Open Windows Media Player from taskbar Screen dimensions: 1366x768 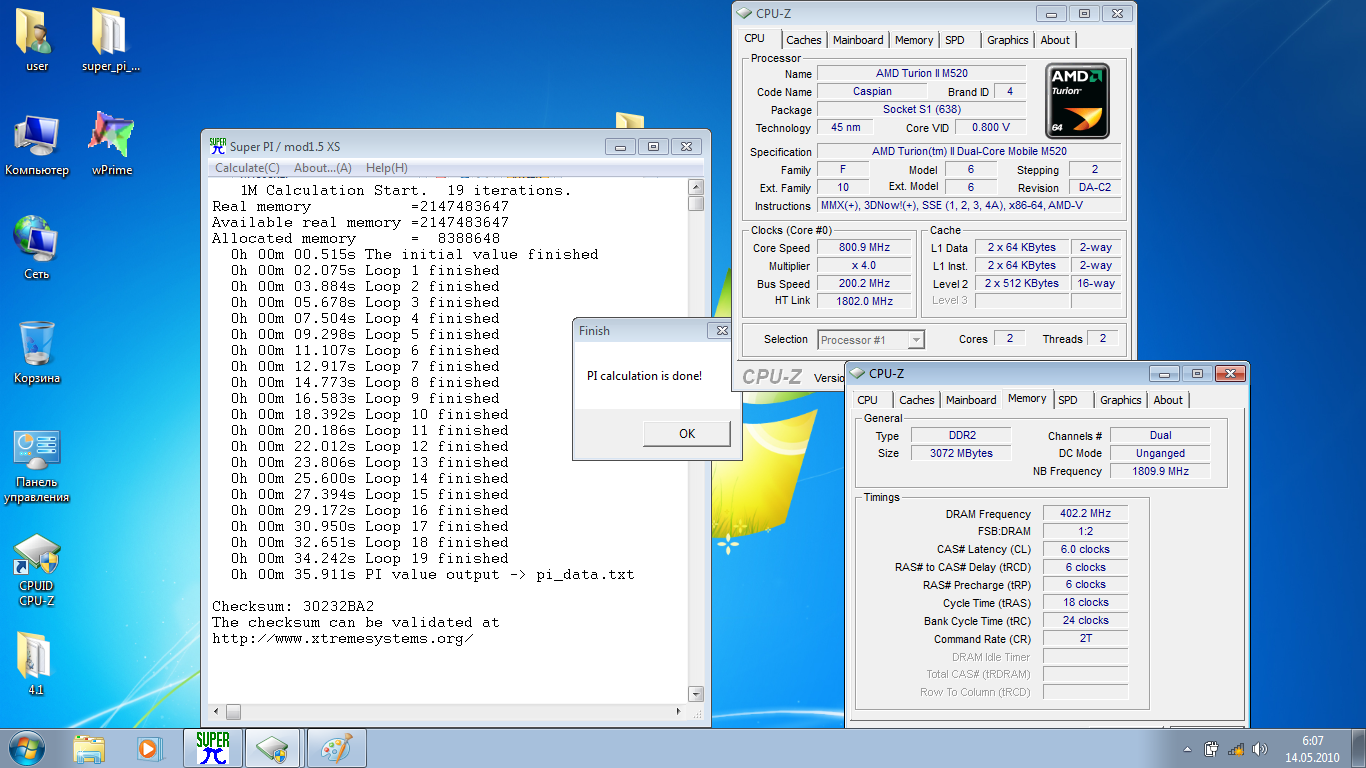pyautogui.click(x=149, y=748)
